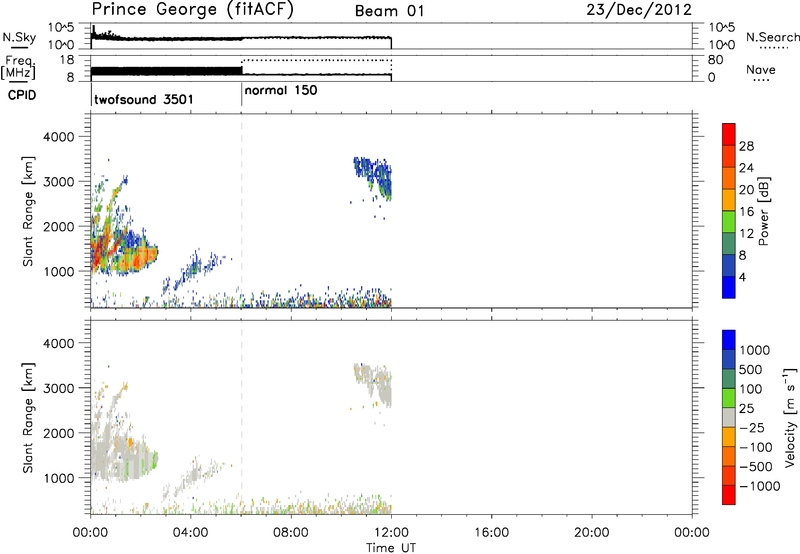Click the "12" label on Power colorbar
The image size is (800, 554).
click(x=746, y=234)
